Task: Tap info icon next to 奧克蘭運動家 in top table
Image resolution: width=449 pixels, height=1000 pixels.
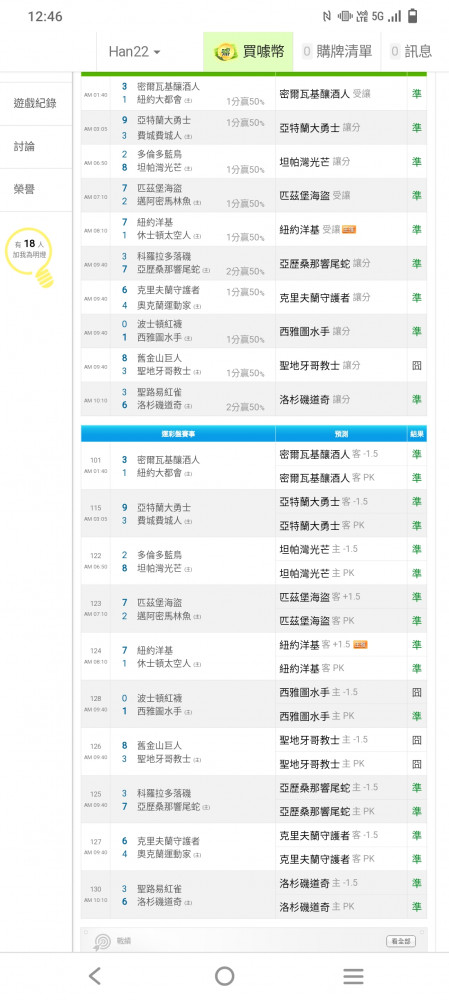Action: (197, 305)
